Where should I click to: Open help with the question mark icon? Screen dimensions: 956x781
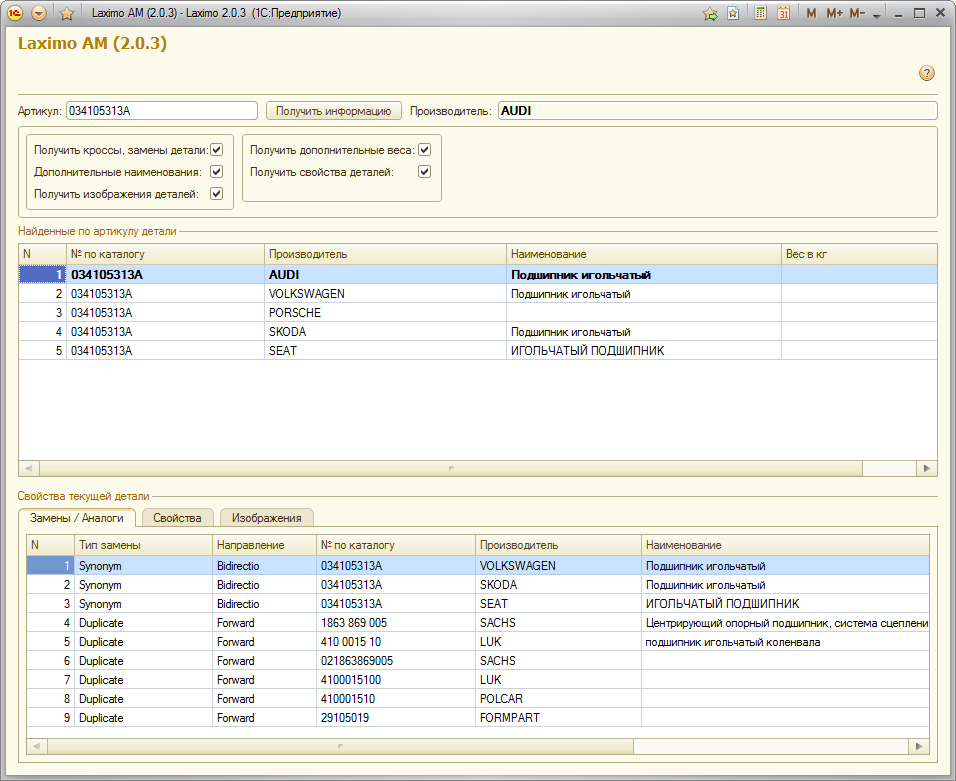927,73
